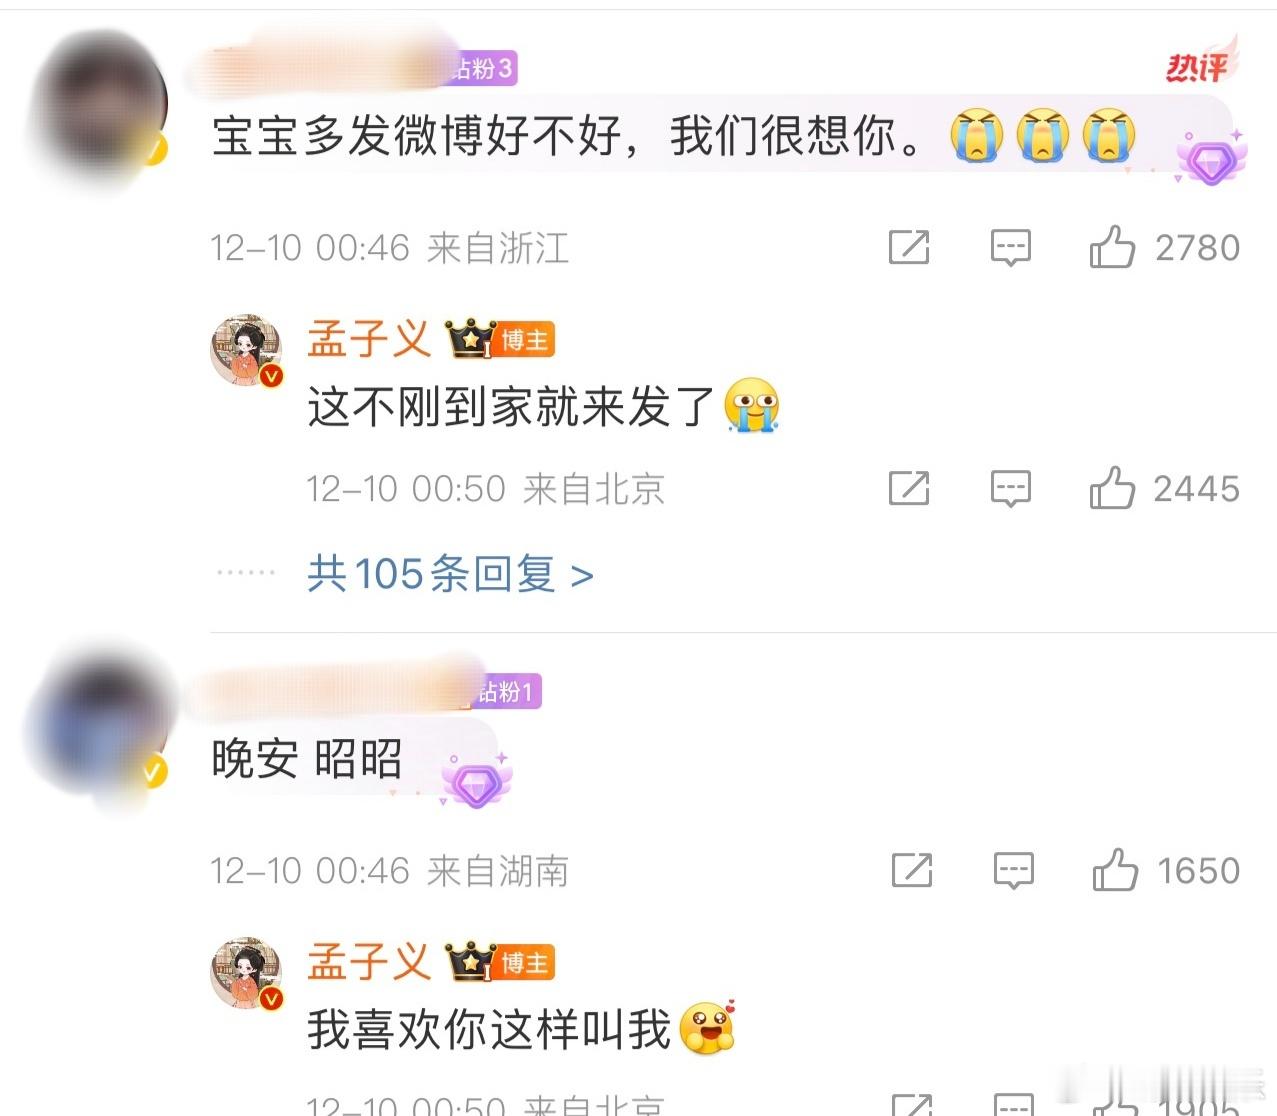This screenshot has height=1116, width=1277.
Task: Reply to the comment from 浙江
Action: pos(1010,247)
